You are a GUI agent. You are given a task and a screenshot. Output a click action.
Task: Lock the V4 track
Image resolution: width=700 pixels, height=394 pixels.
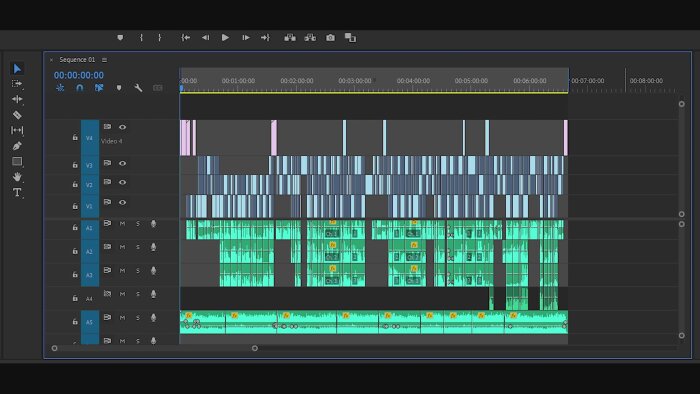(x=75, y=138)
